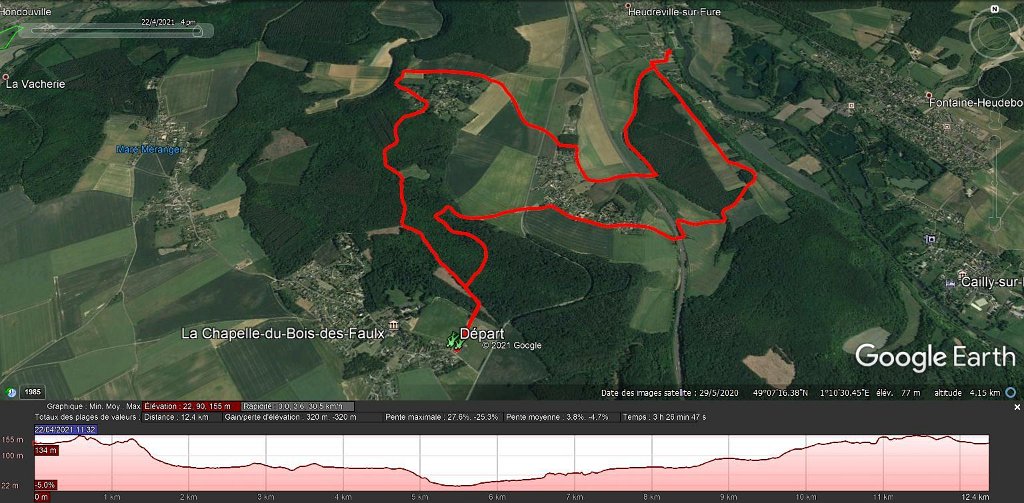The height and width of the screenshot is (503, 1024).
Task: Click the look-around compass ring control
Action: coord(993,33)
